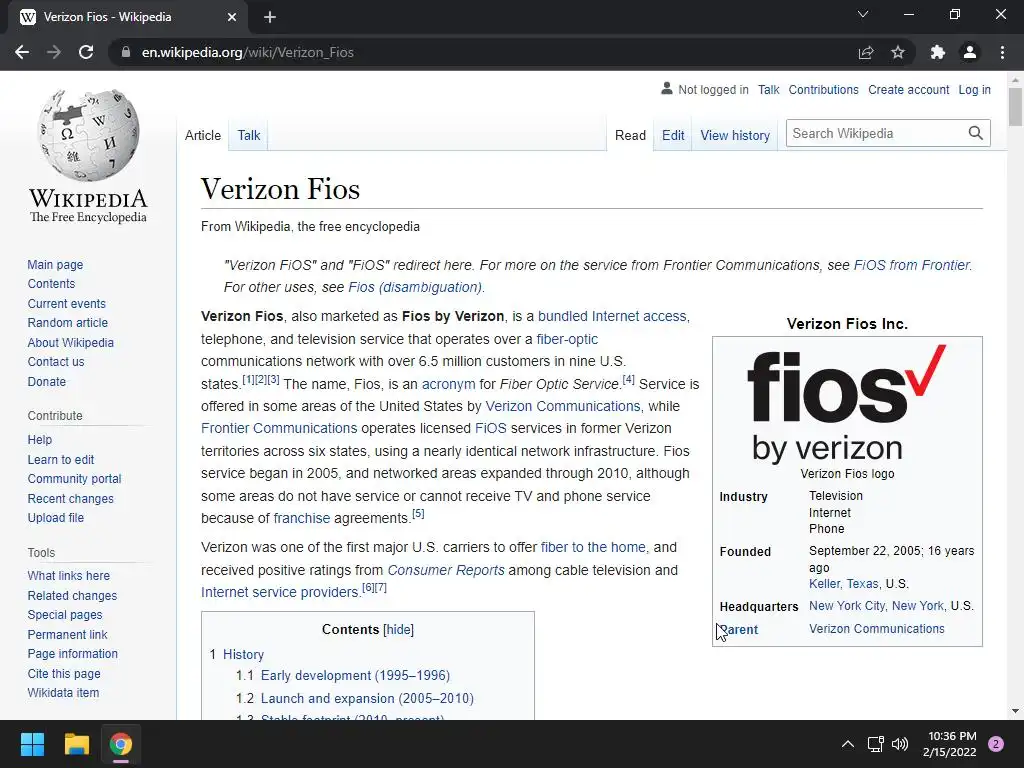Open the Fios (disambiguation) link
This screenshot has height=768, width=1024.
[x=415, y=287]
